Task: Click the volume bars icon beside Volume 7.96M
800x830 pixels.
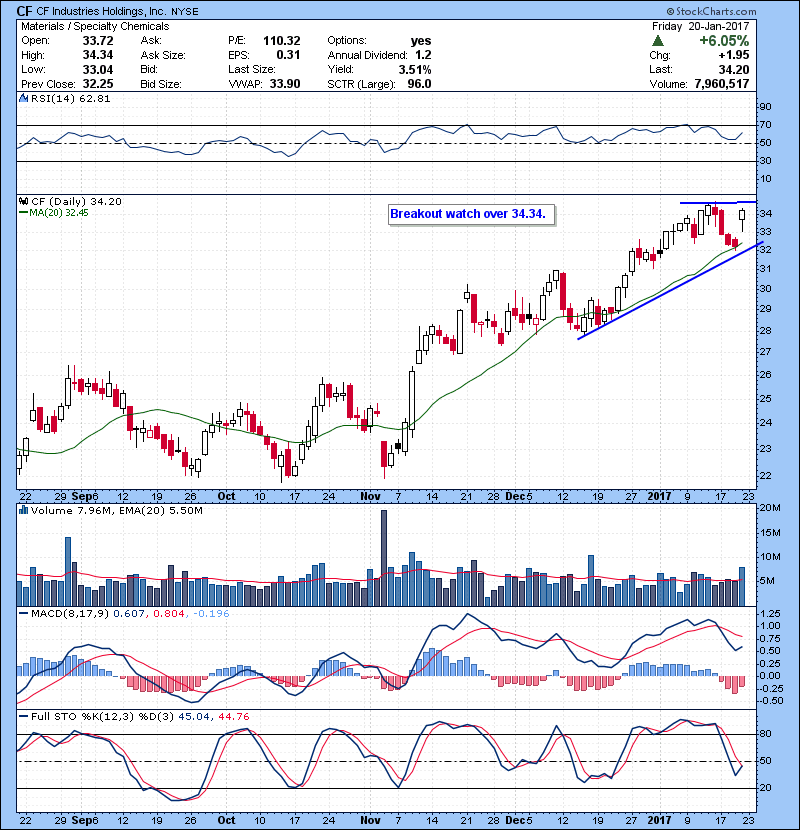Action: click(x=23, y=510)
